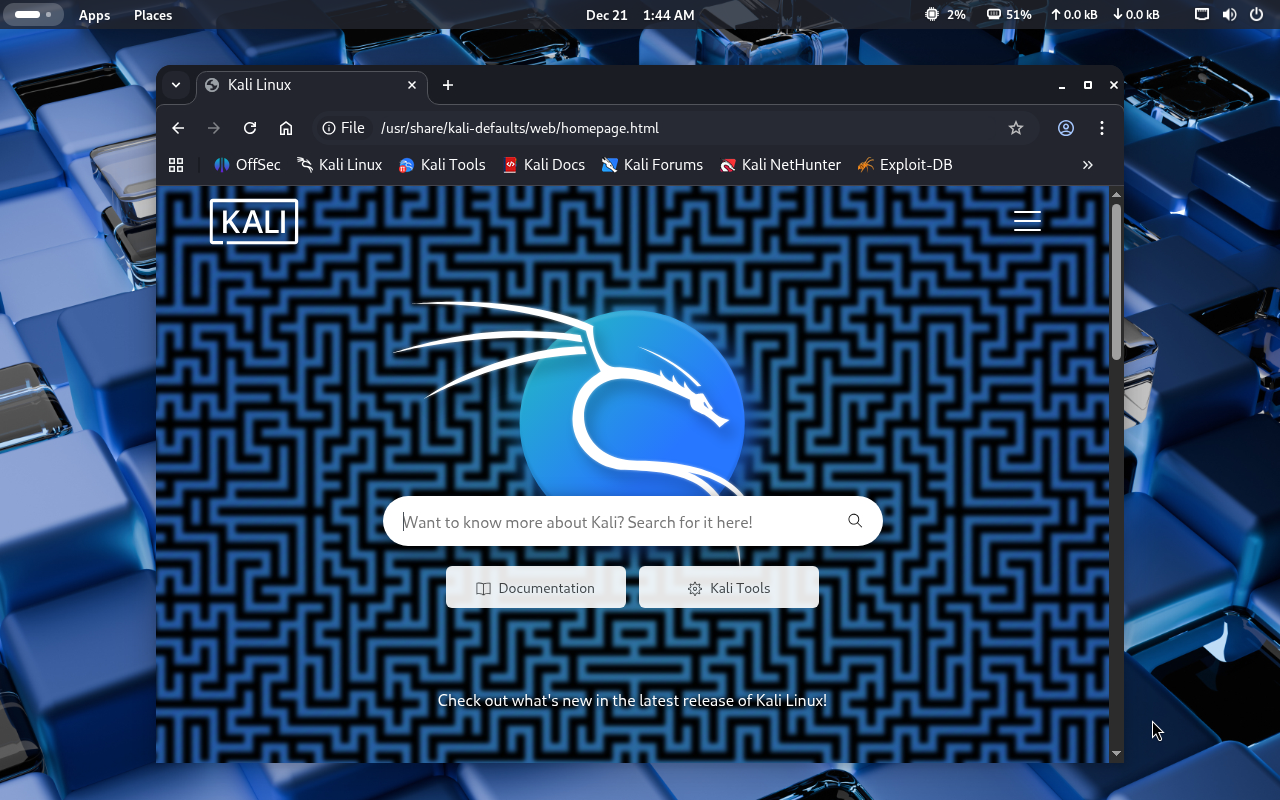The image size is (1280, 800).
Task: Open the apps grid icon in bookmarks bar
Action: pyautogui.click(x=176, y=165)
